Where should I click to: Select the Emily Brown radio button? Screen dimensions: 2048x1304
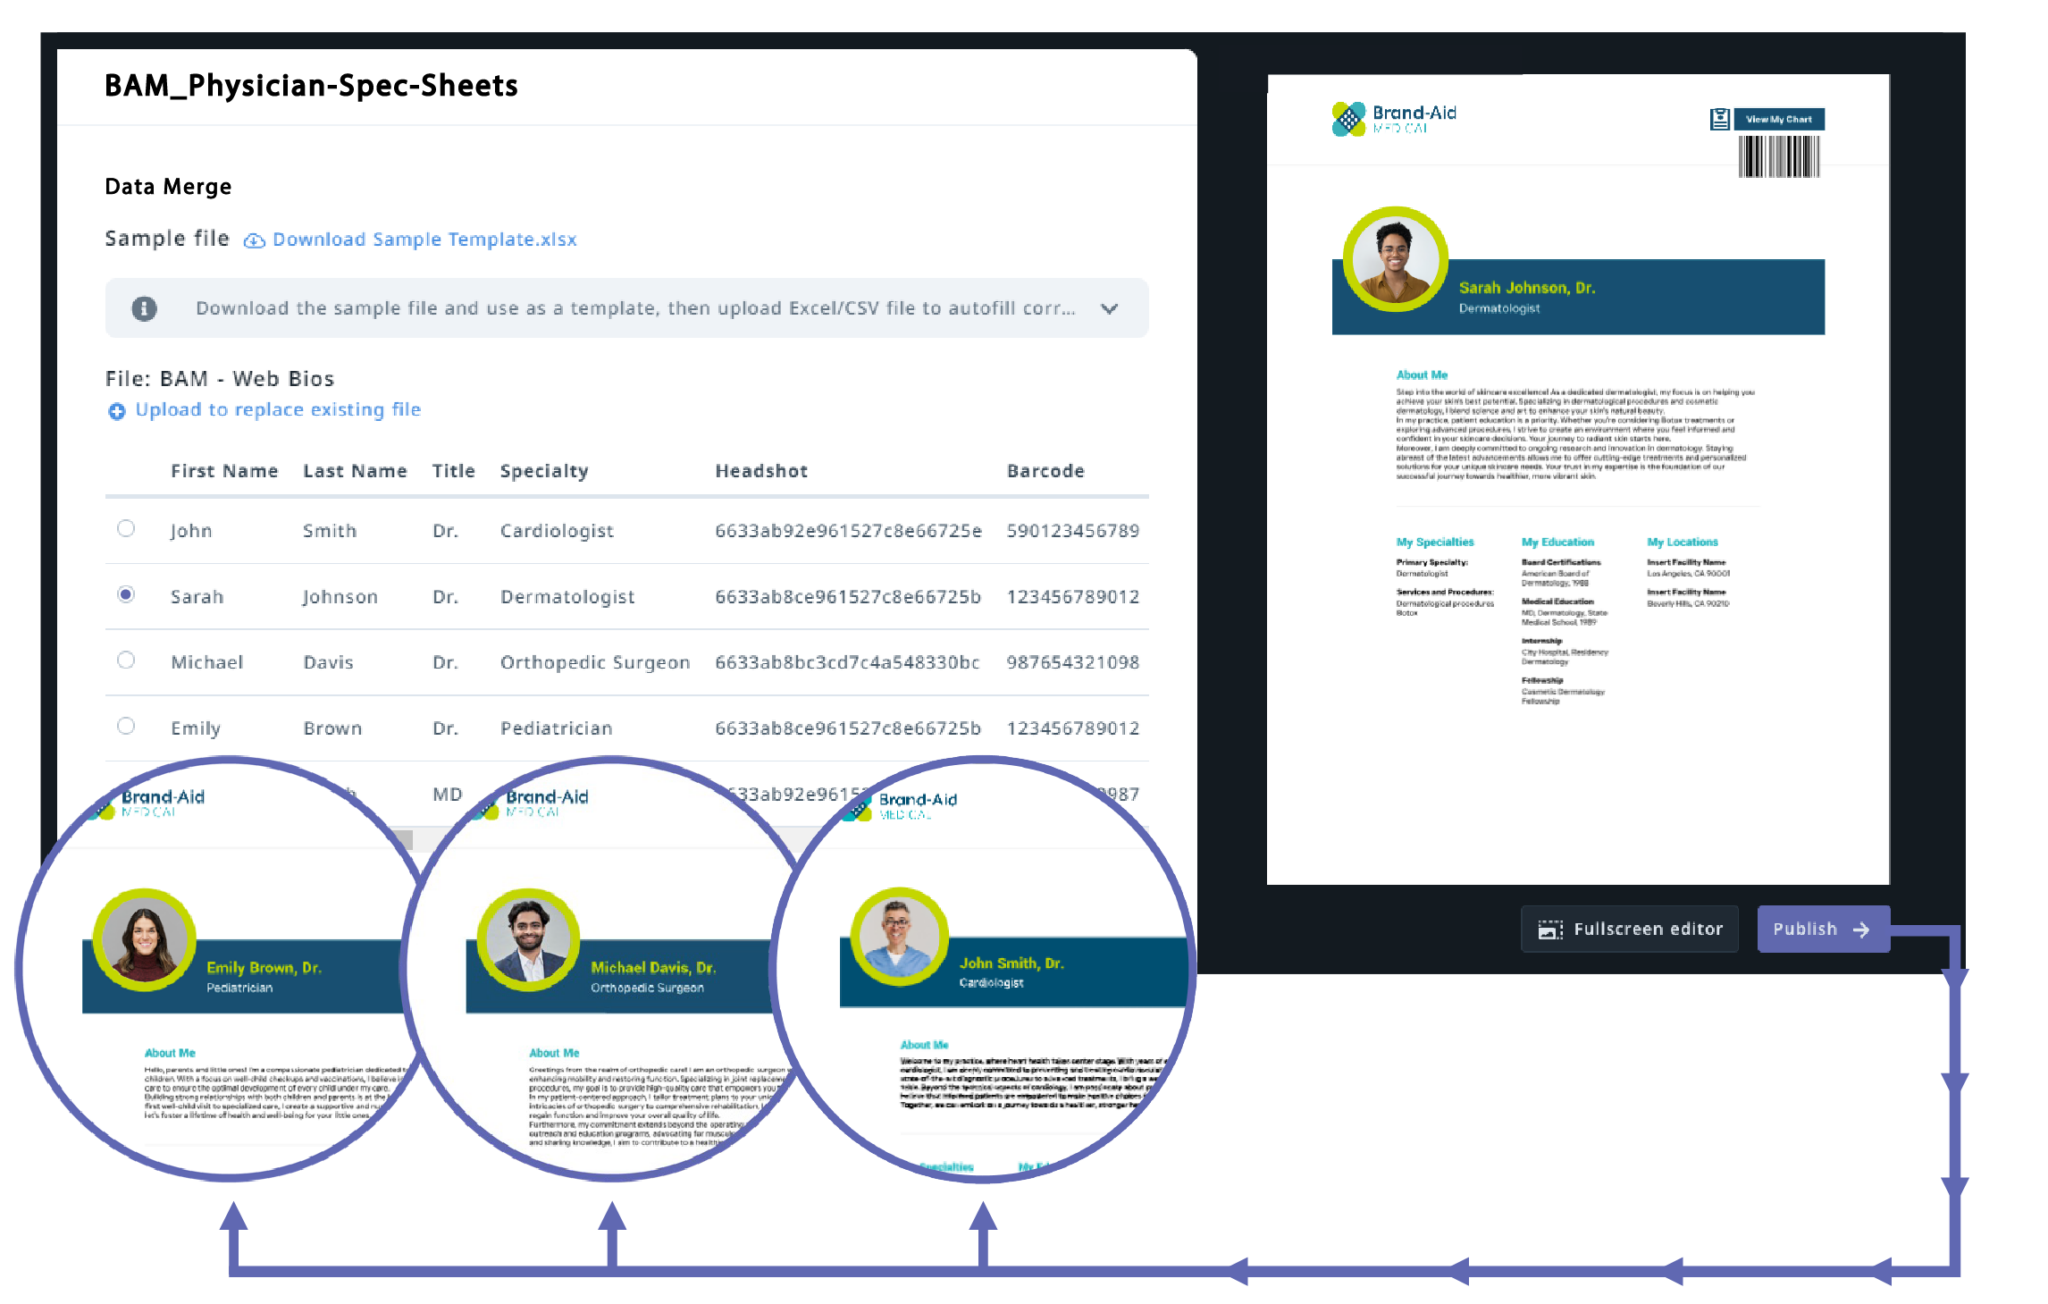(126, 726)
